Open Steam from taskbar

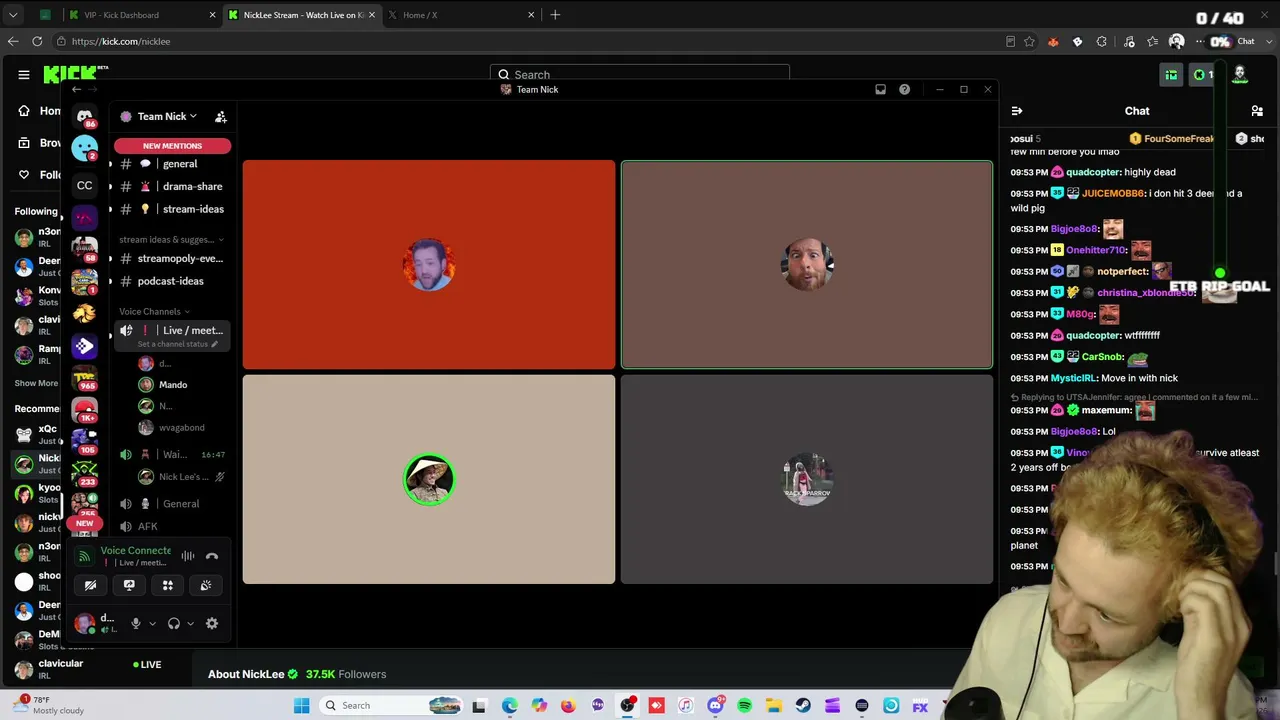(x=803, y=706)
